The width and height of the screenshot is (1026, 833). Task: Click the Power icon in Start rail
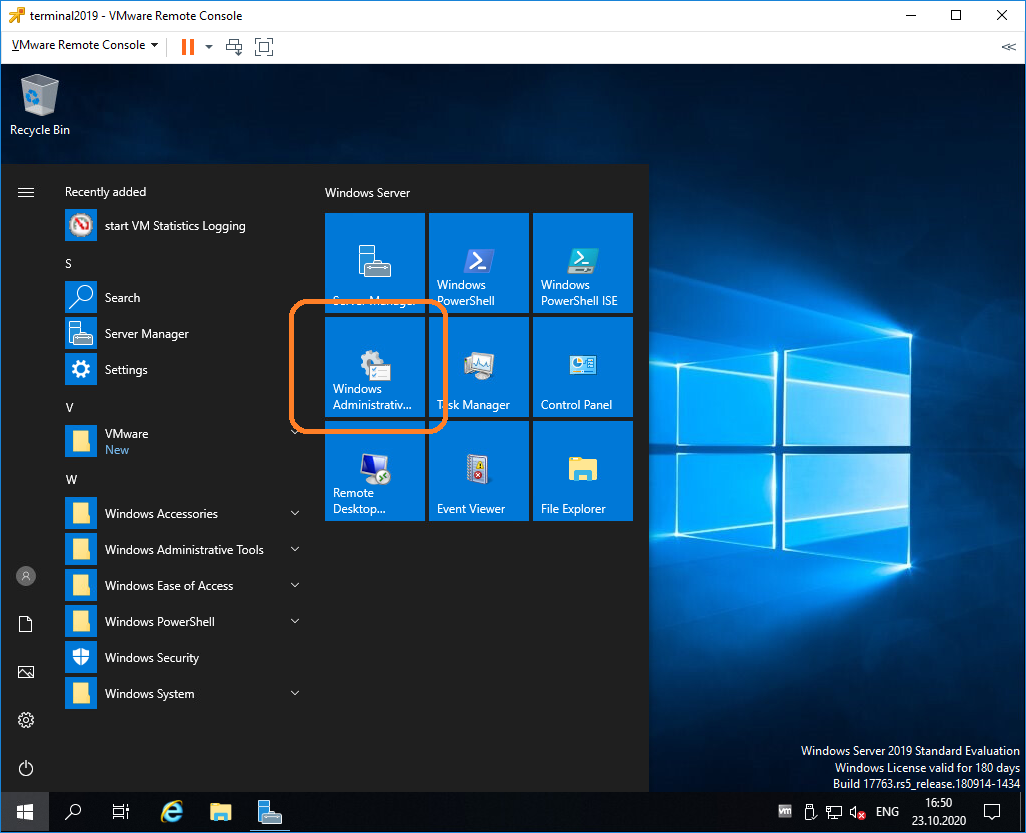point(26,768)
